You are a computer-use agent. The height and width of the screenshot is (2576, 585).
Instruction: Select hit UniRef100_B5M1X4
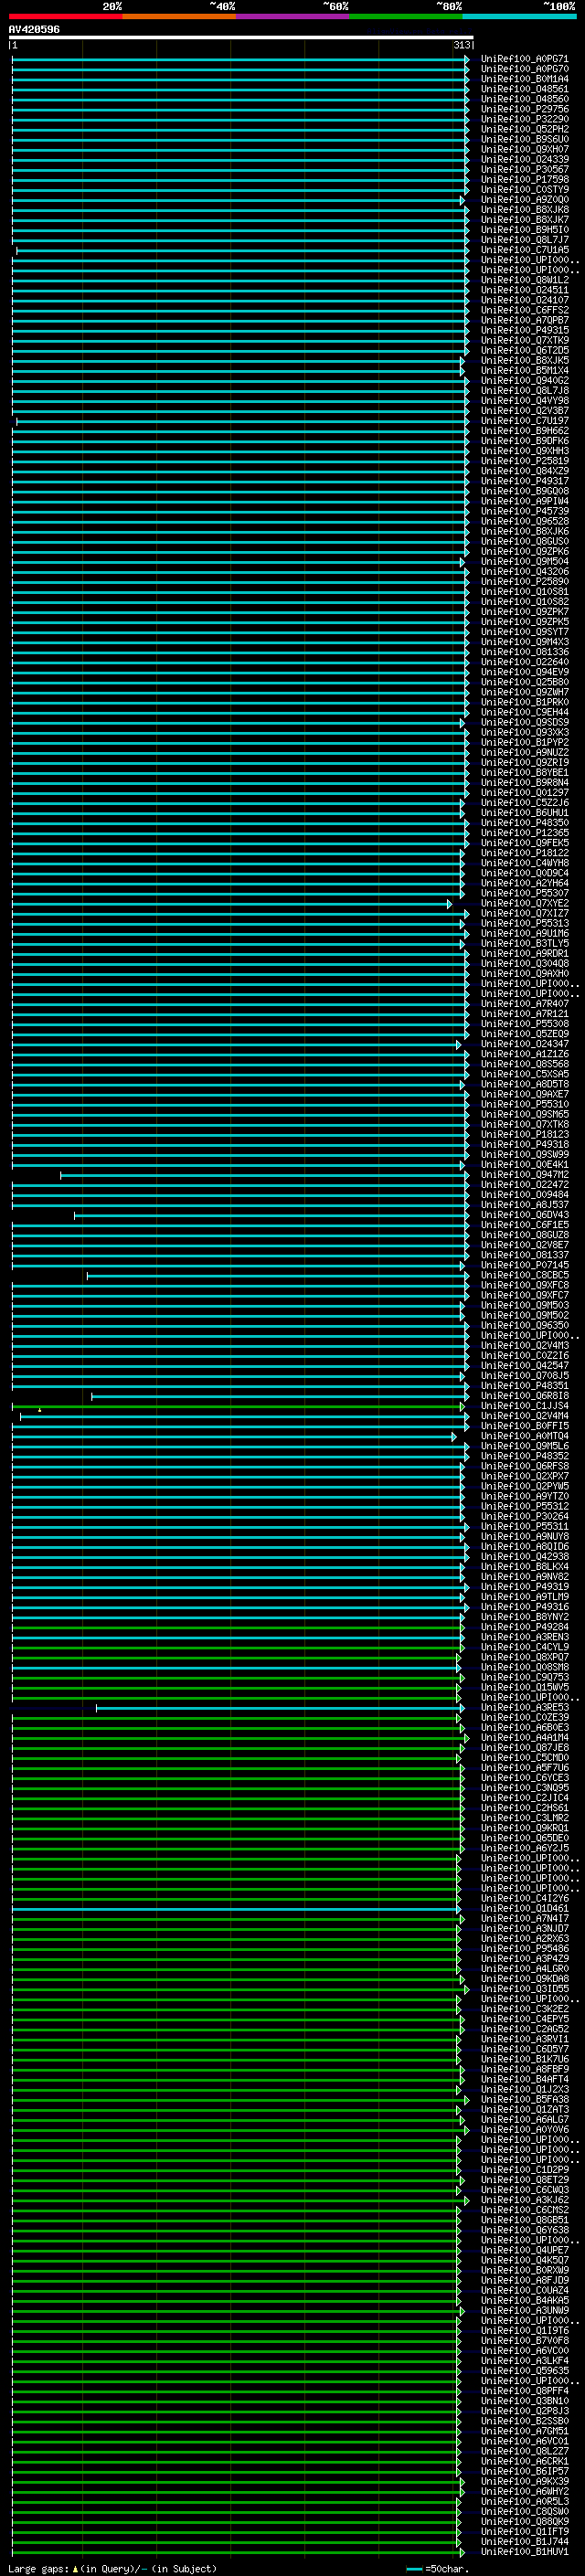click(524, 371)
